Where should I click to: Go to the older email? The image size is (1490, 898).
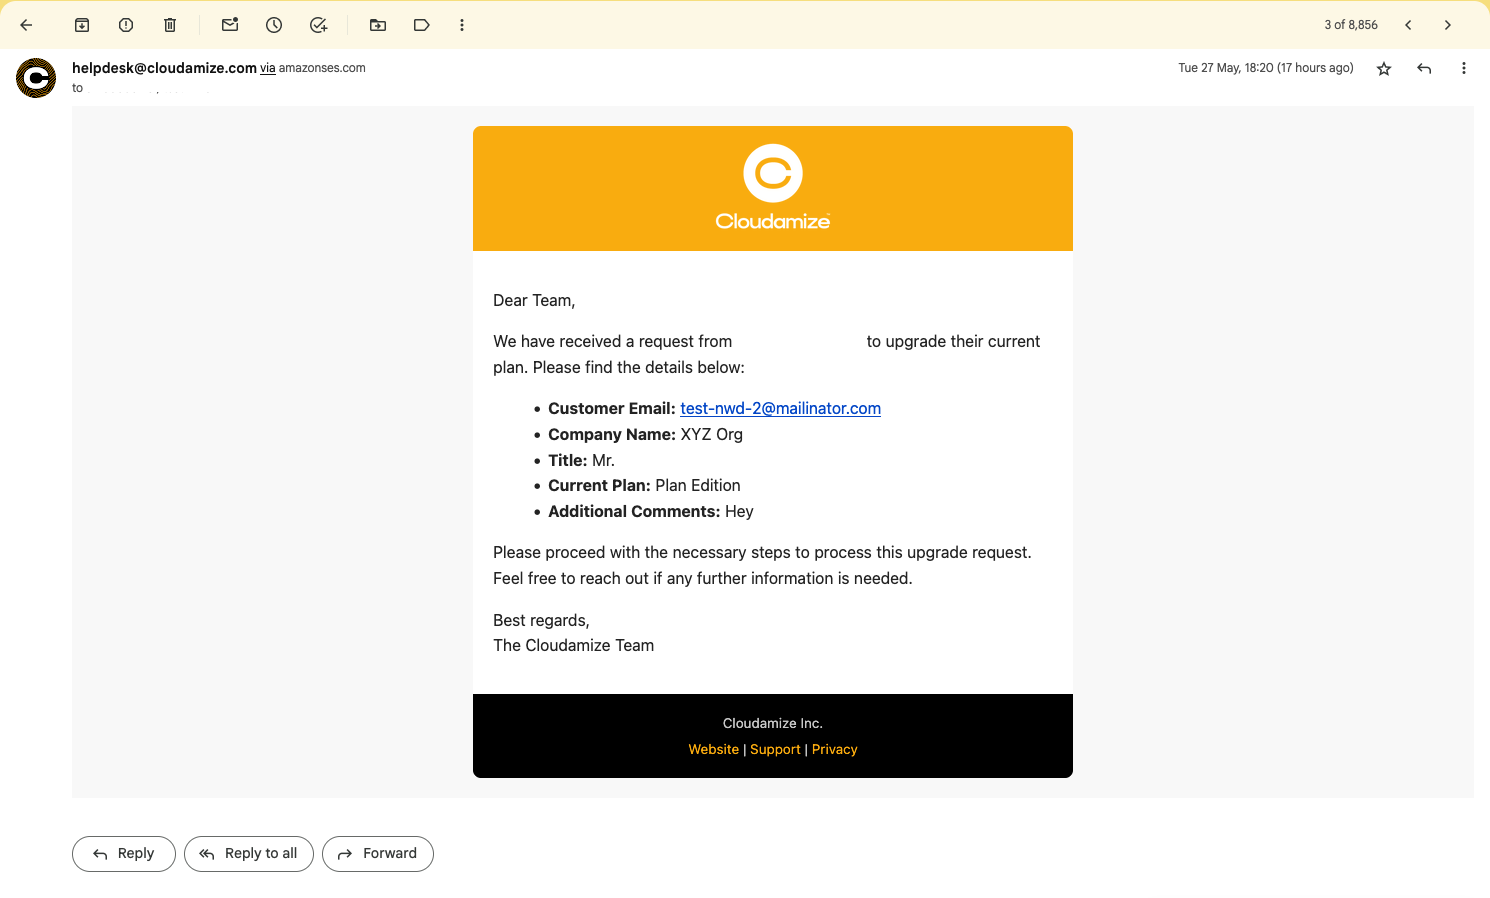(1447, 25)
